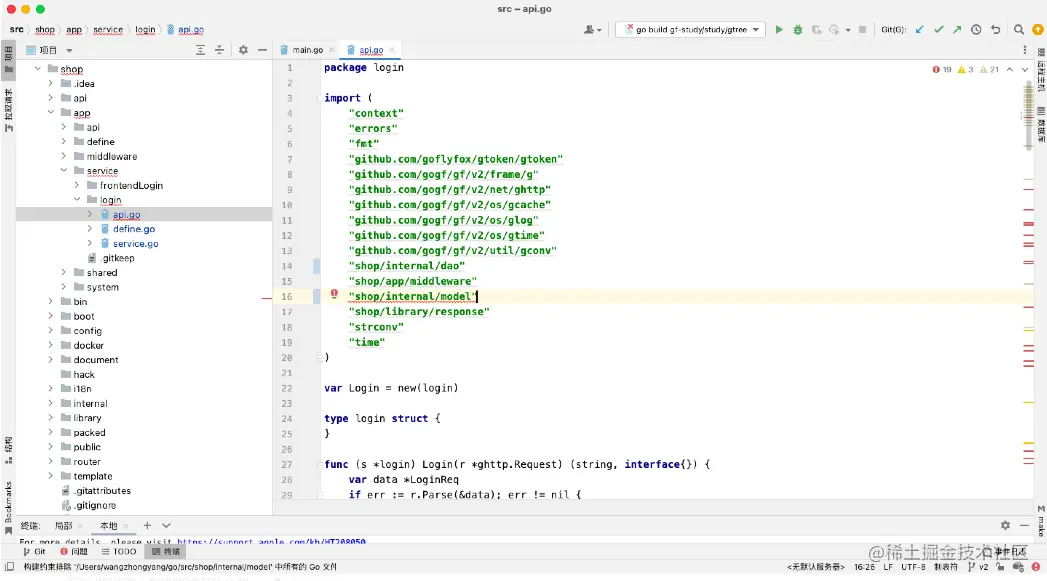
Task: Open terminal tabs dropdown arrow
Action: [x=166, y=526]
